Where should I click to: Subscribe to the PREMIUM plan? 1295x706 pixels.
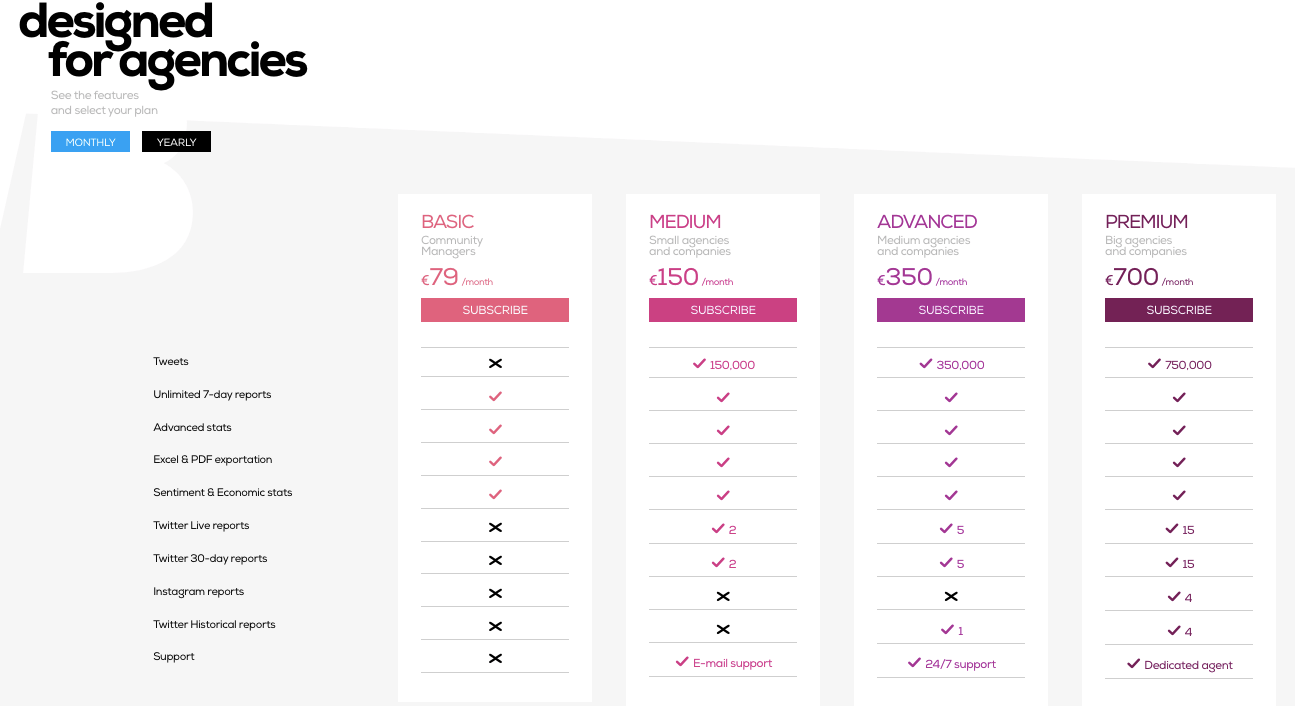(x=1179, y=310)
